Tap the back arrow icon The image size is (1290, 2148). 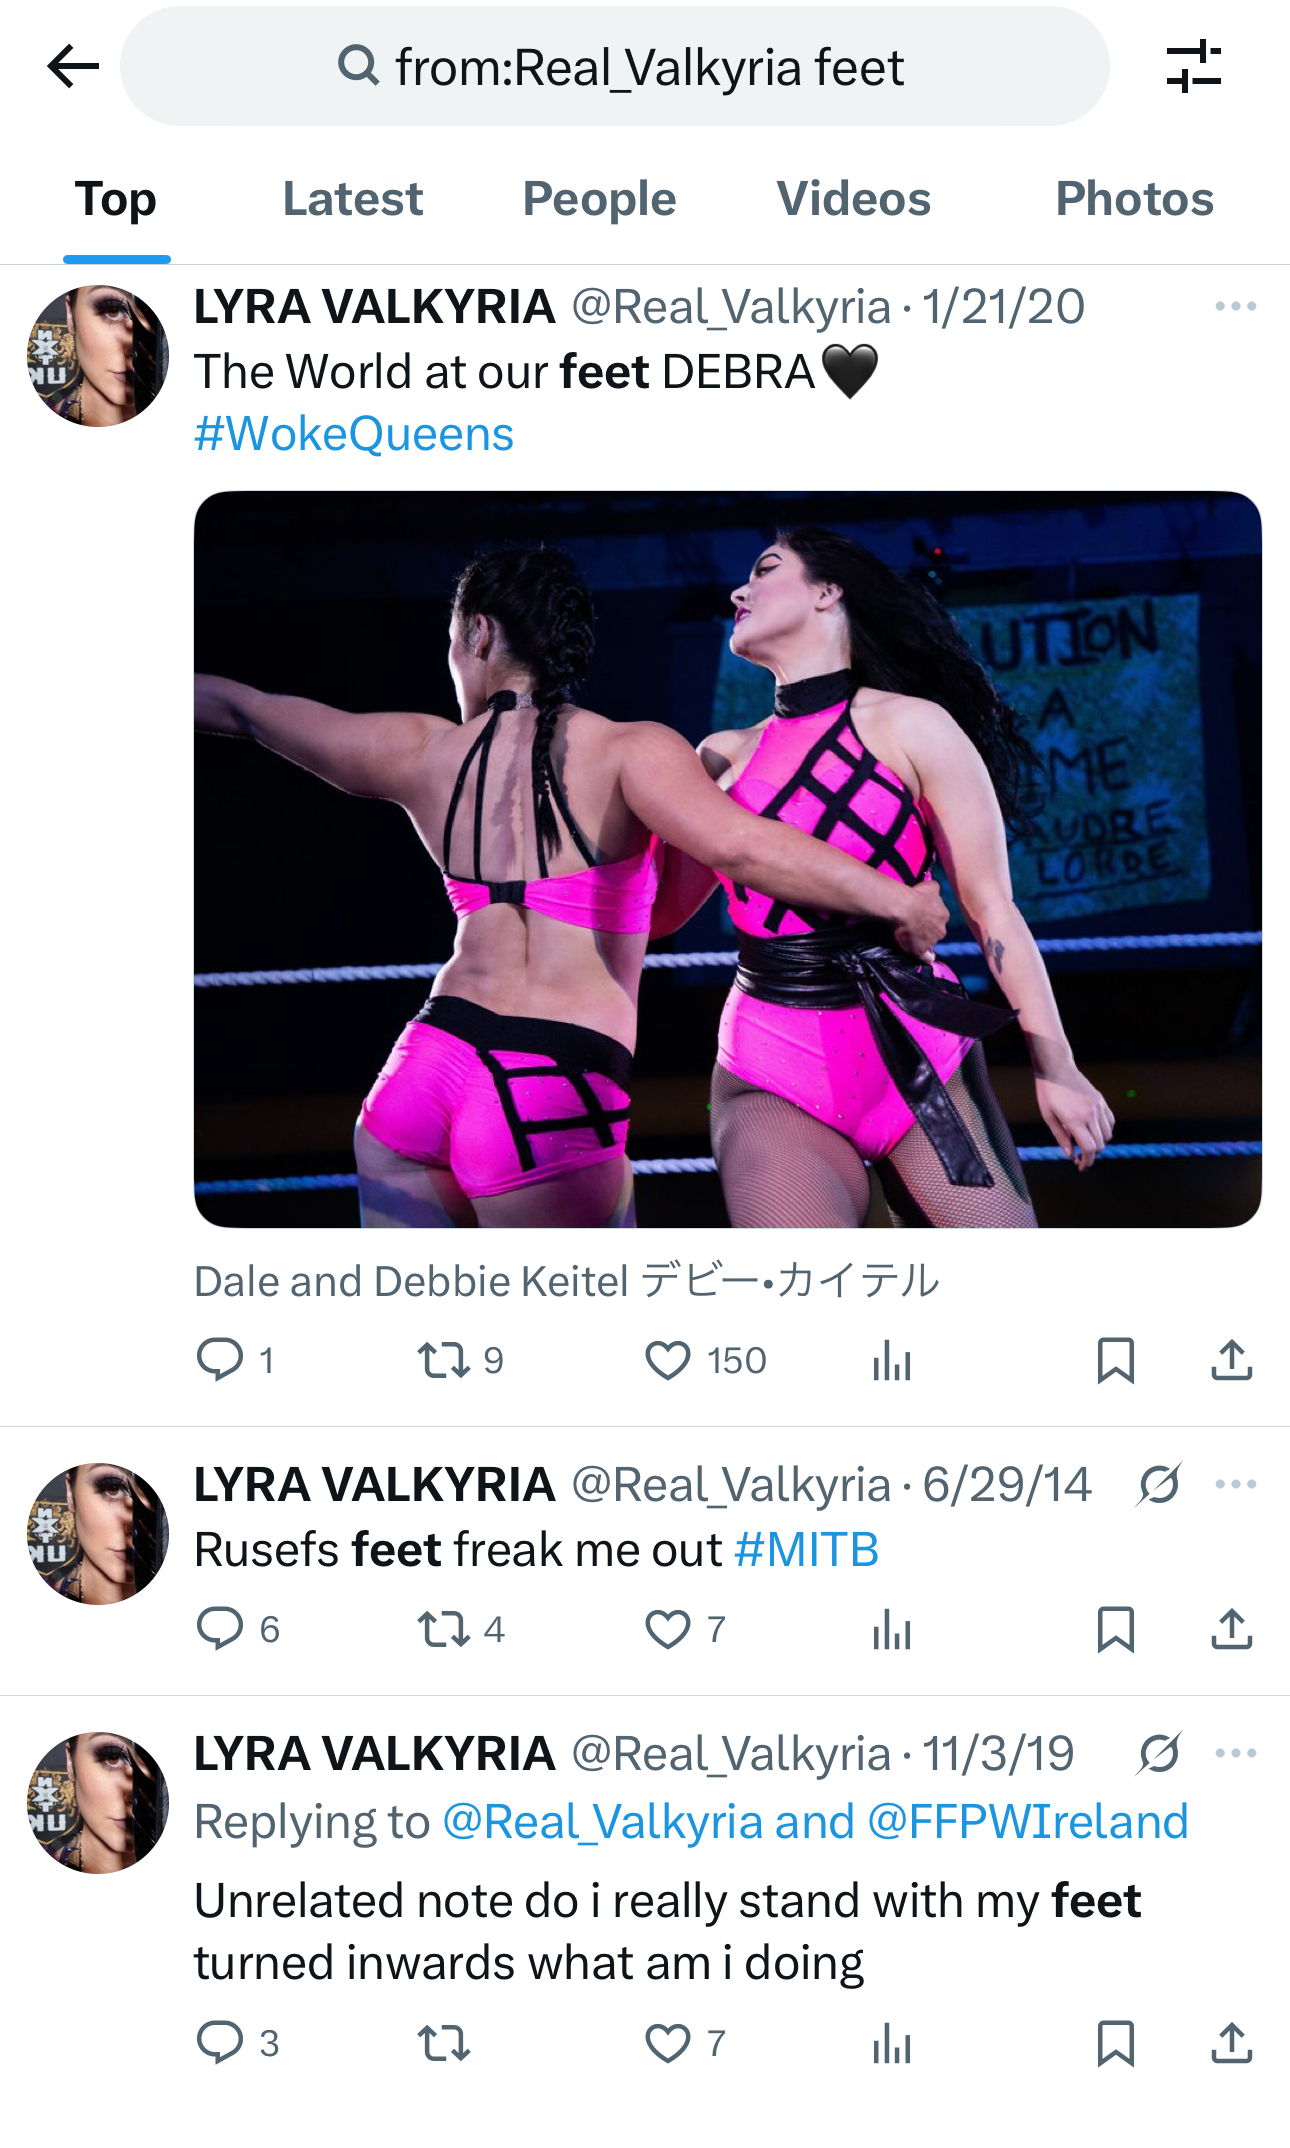click(x=73, y=67)
